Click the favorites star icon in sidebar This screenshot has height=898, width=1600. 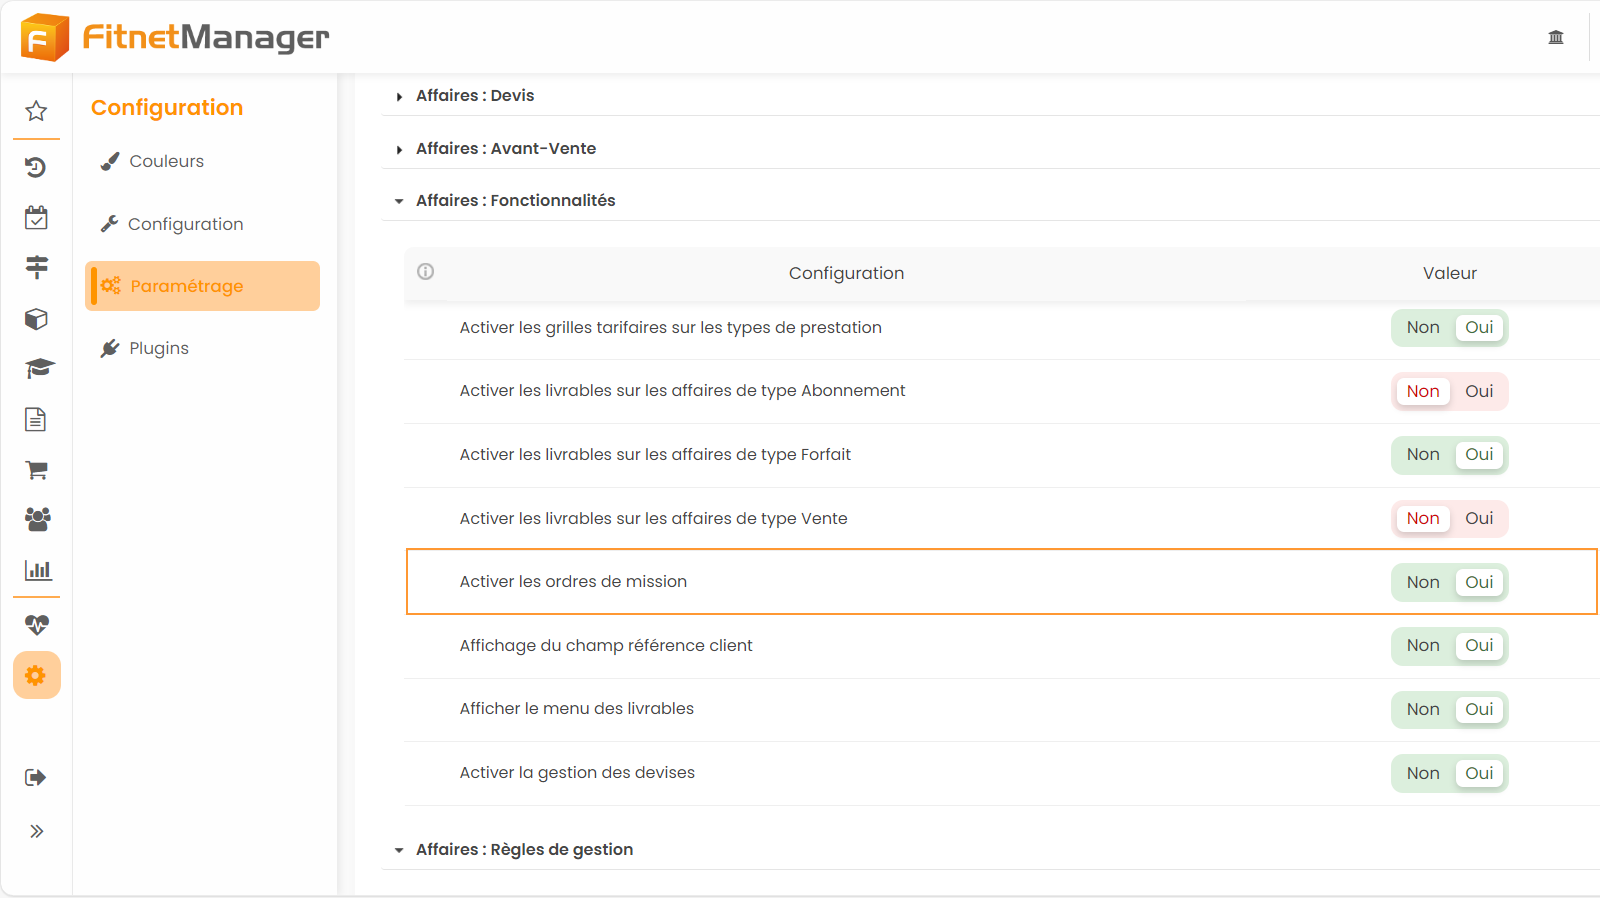[36, 111]
